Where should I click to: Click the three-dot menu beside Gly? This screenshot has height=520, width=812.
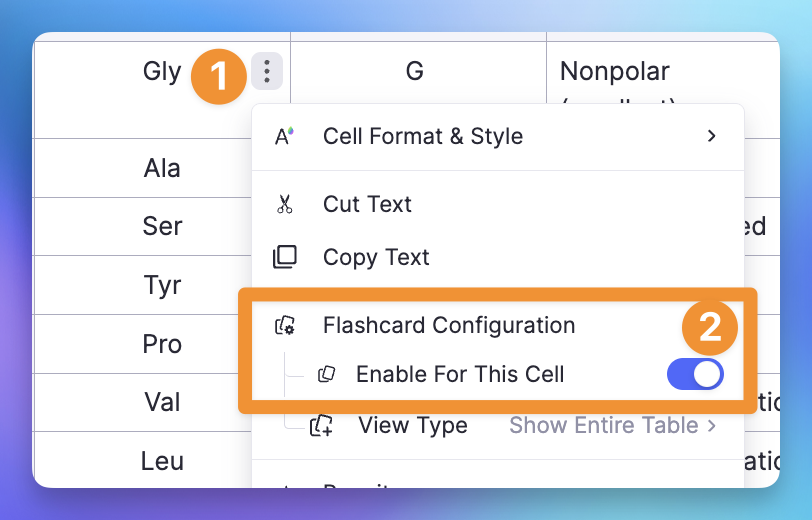(x=267, y=71)
